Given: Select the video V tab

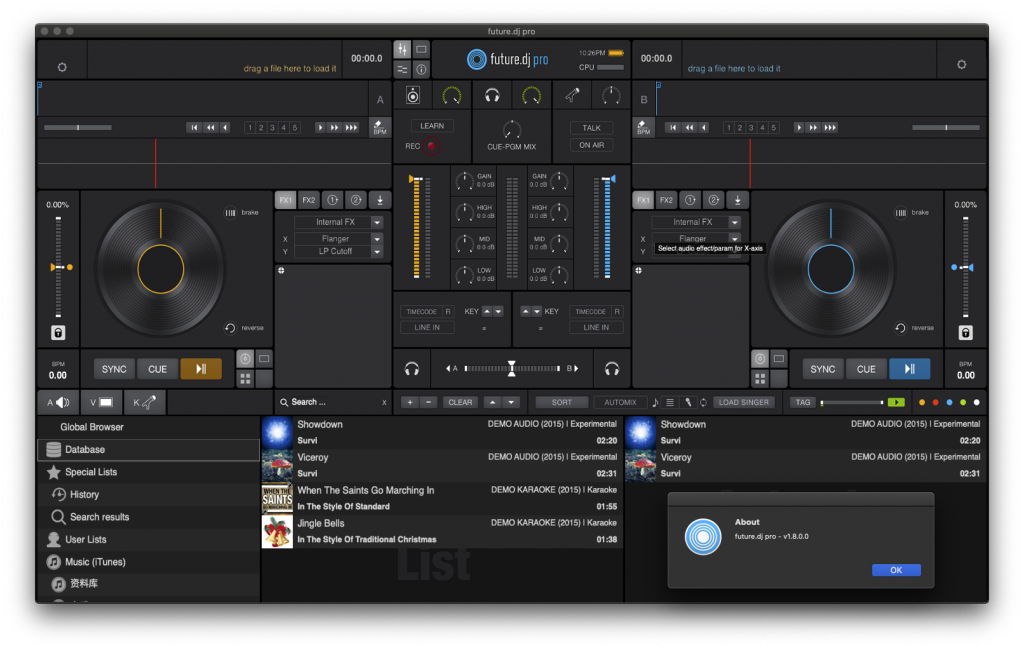Looking at the screenshot, I should tap(101, 402).
